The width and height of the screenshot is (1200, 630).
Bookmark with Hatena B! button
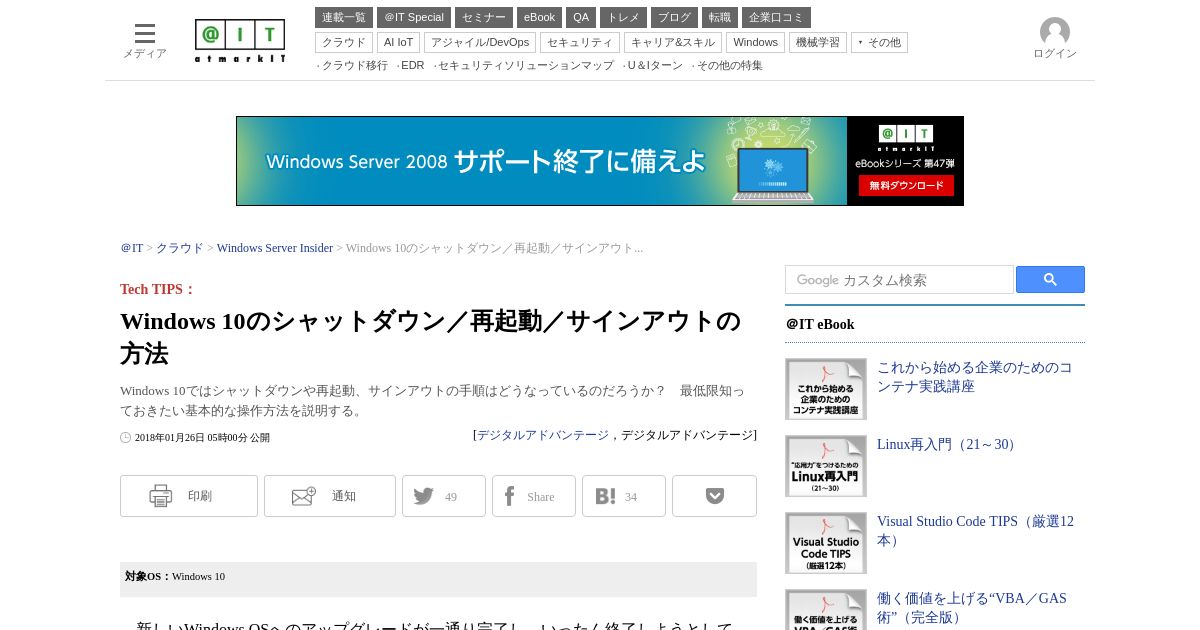click(x=624, y=496)
